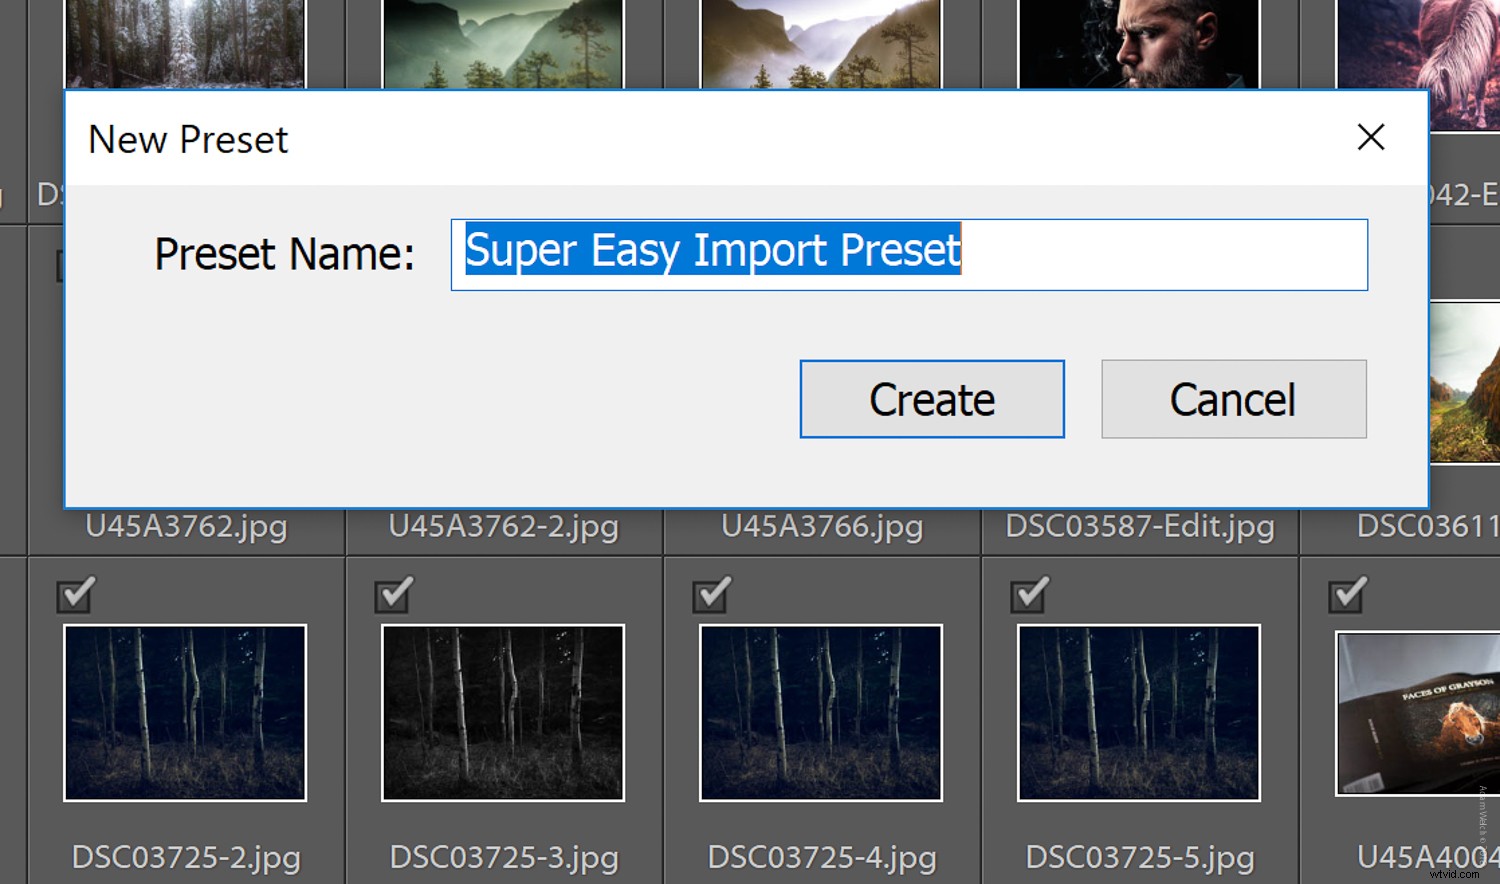Viewport: 1500px width, 884px height.
Task: Select the DSC03725-2.jpg thumbnail
Action: coord(185,712)
